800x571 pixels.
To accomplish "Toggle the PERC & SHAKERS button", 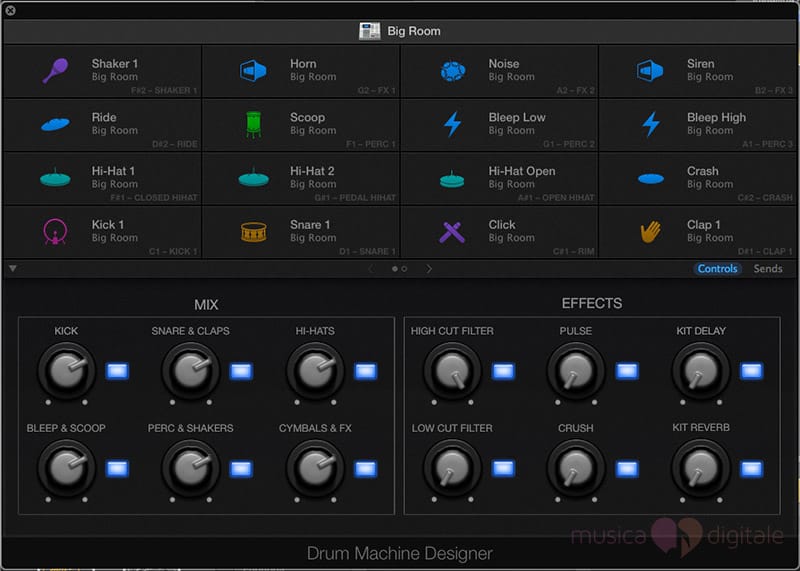I will click(241, 468).
